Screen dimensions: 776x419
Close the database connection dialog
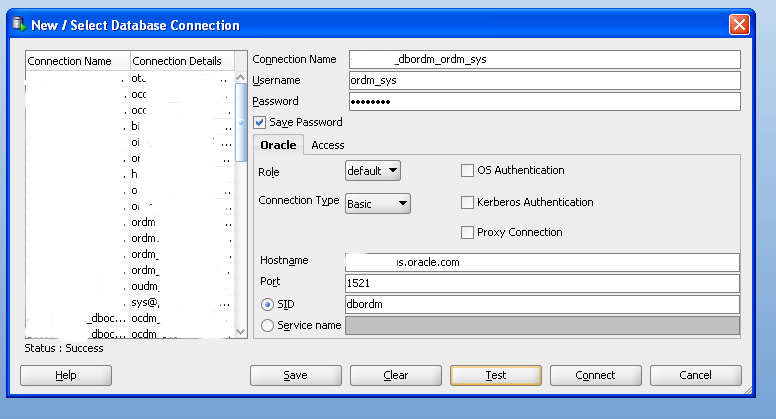click(738, 24)
